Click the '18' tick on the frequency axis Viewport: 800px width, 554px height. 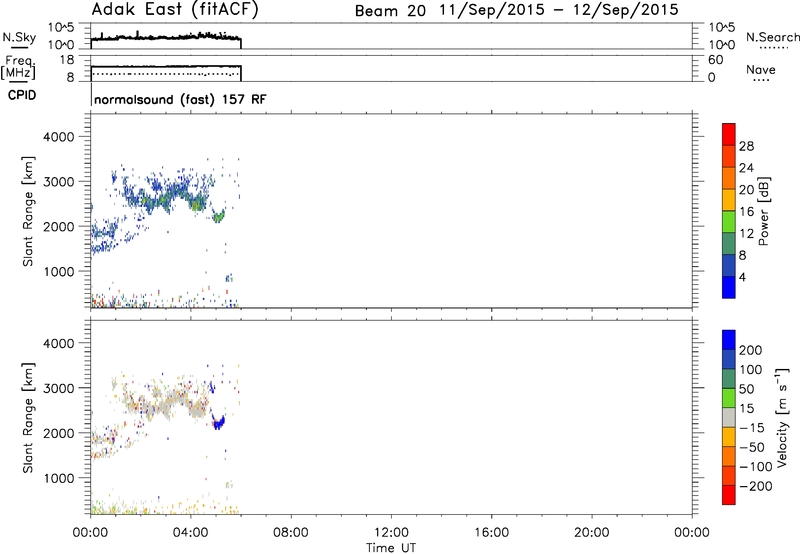click(x=66, y=60)
